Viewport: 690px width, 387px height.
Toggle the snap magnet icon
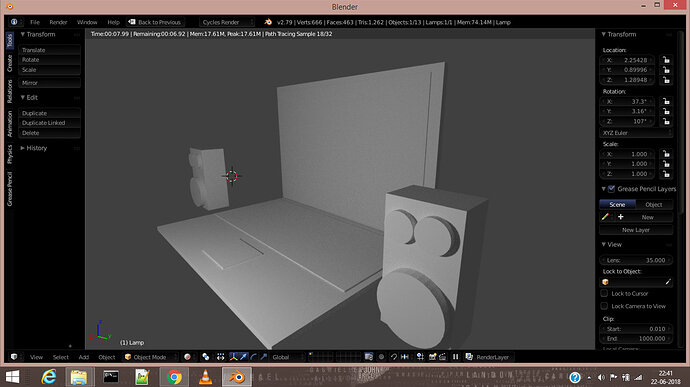[x=394, y=357]
